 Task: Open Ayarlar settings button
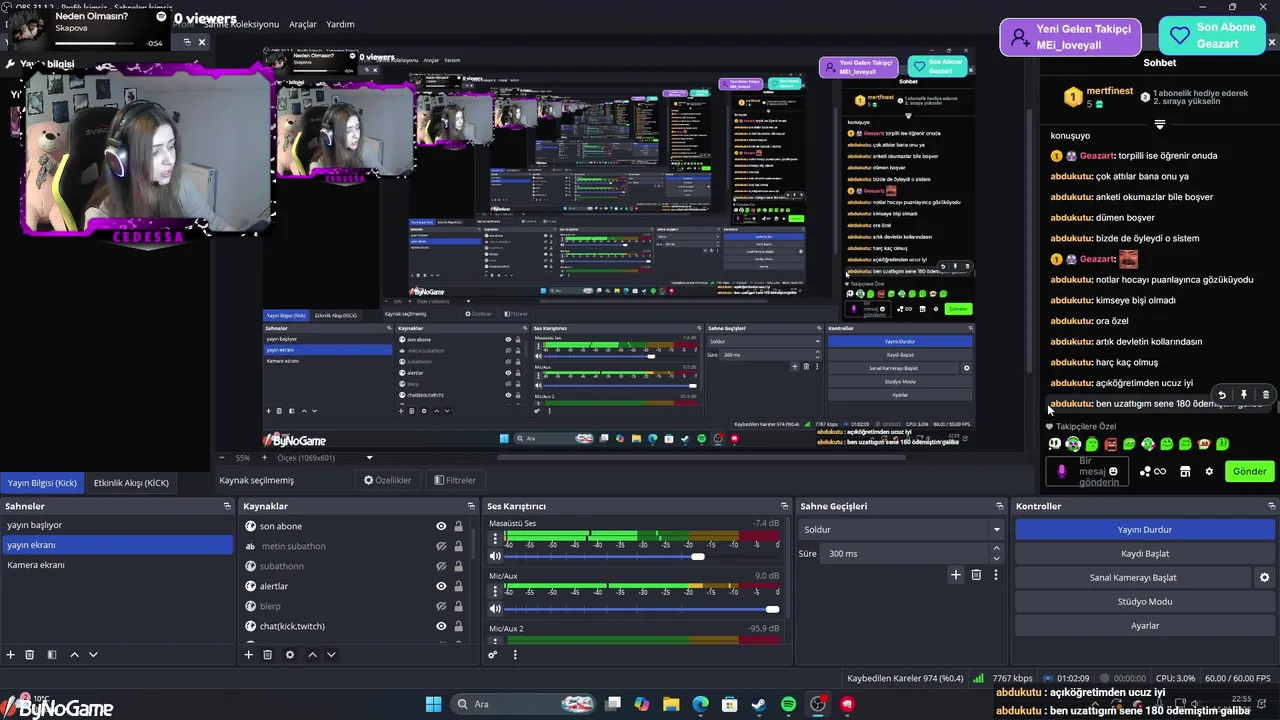(1145, 625)
